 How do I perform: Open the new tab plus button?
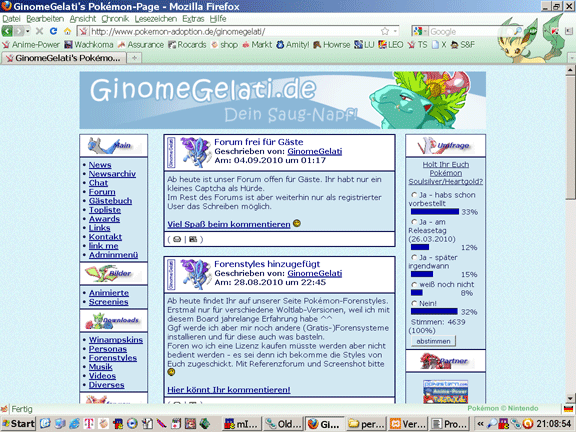[134, 58]
